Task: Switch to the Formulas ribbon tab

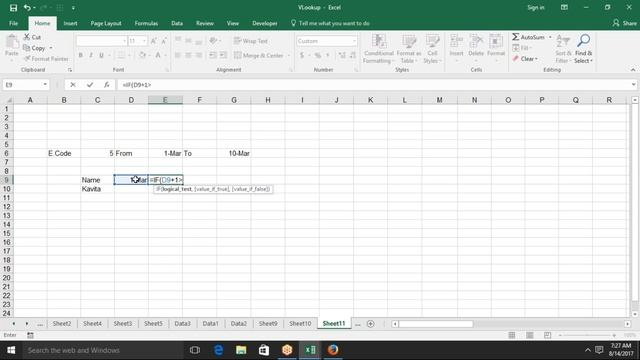Action: 146,23
